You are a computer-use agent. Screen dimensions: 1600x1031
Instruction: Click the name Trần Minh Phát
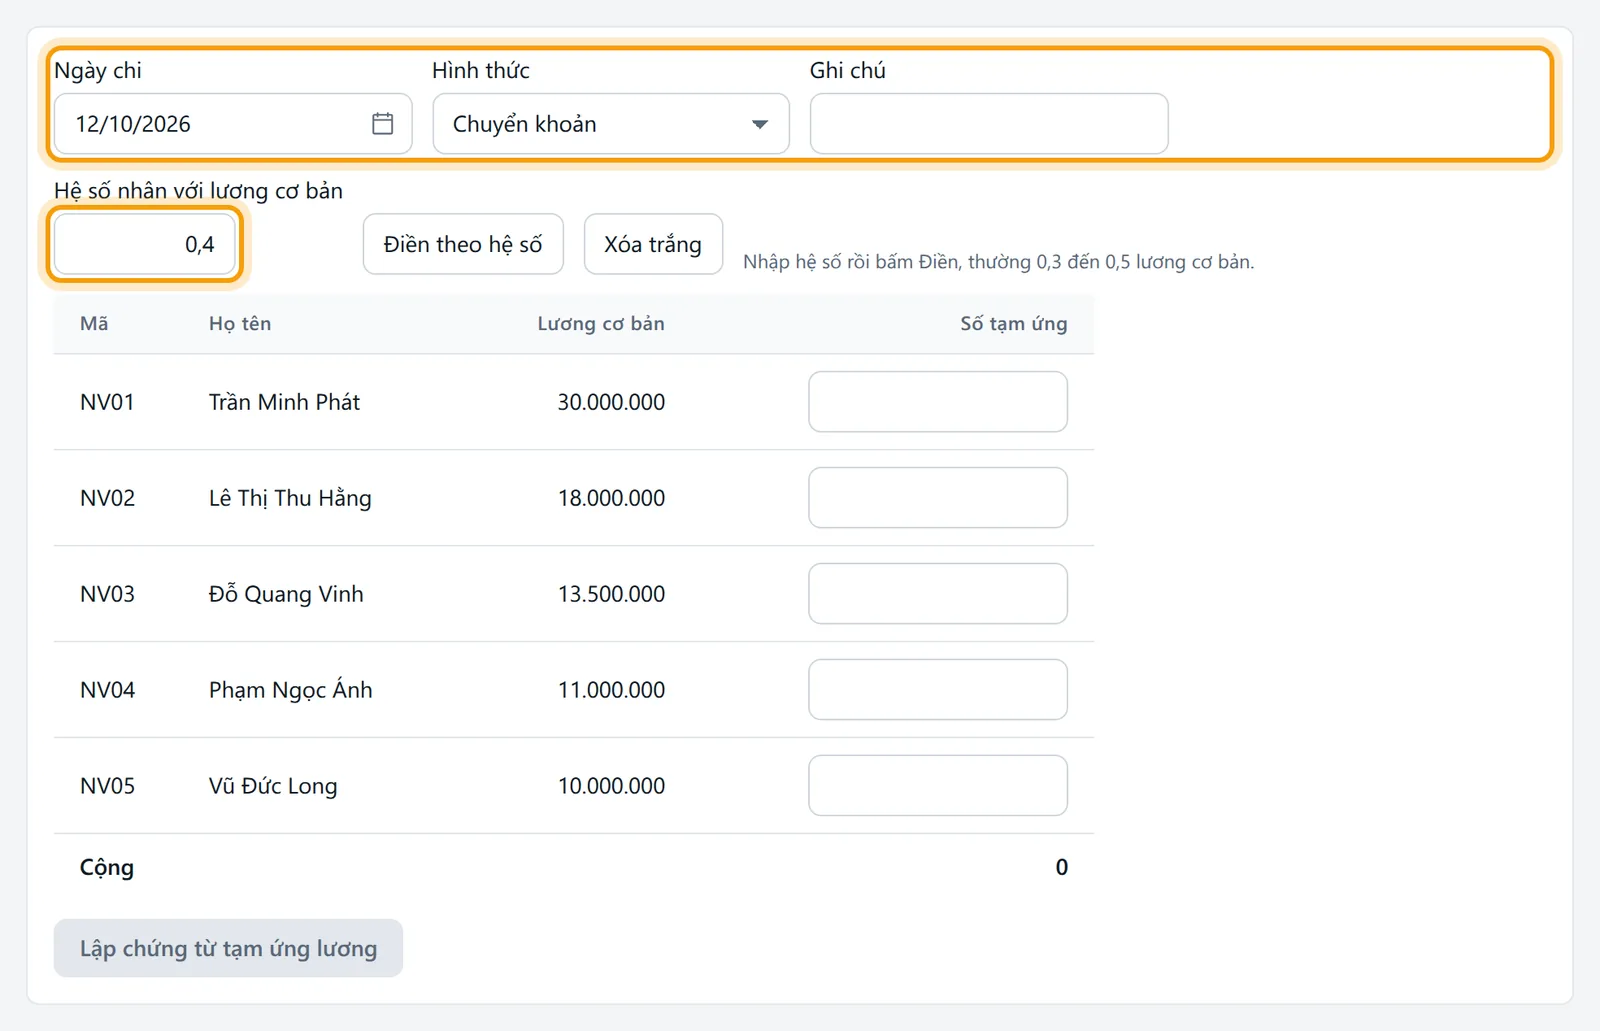point(284,402)
